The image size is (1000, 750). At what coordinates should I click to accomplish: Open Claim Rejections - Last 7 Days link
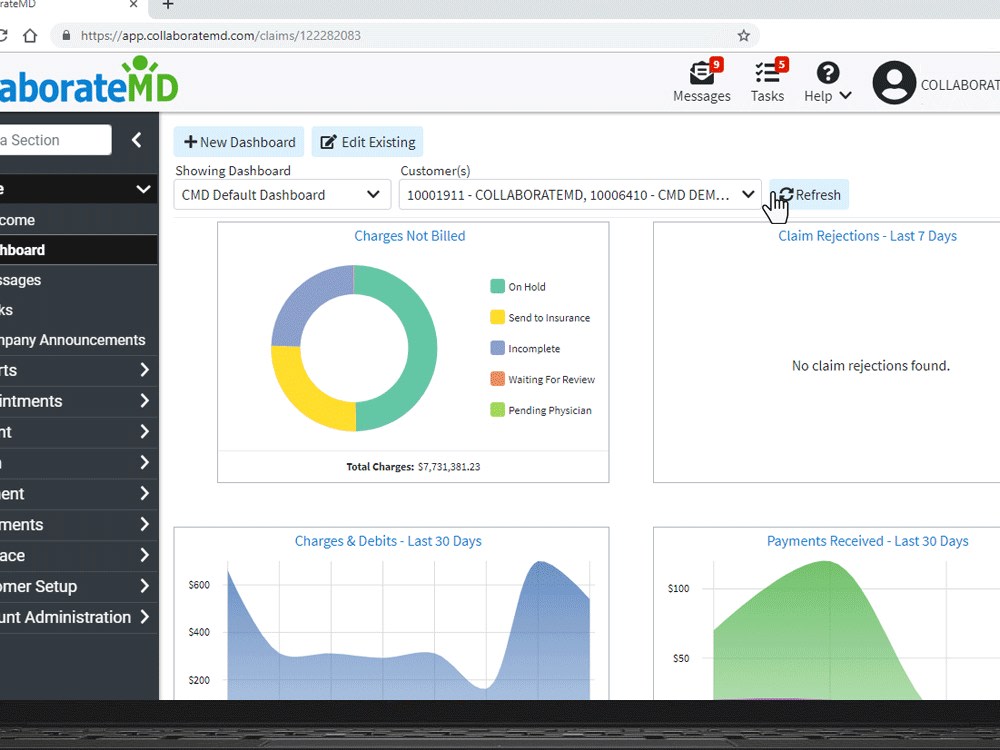867,236
